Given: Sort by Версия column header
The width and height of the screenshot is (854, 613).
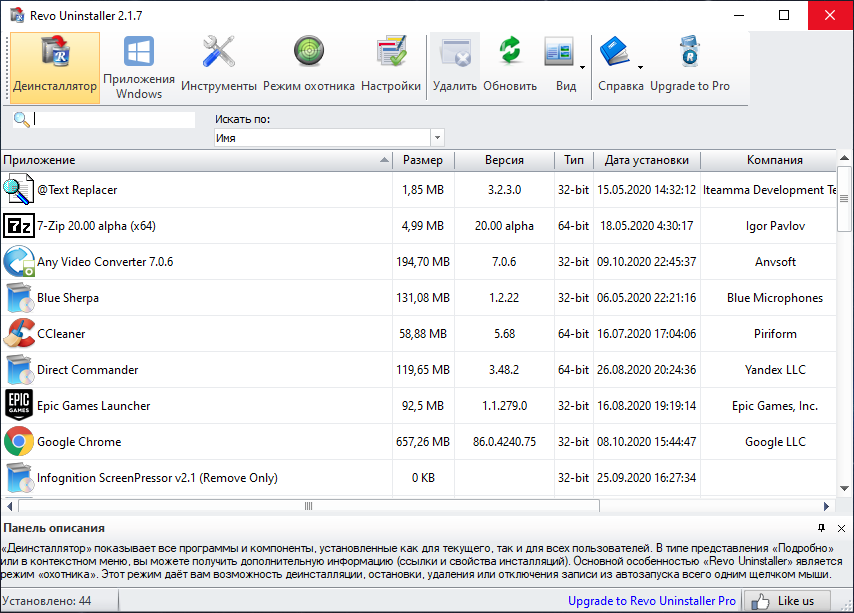Looking at the screenshot, I should click(504, 160).
